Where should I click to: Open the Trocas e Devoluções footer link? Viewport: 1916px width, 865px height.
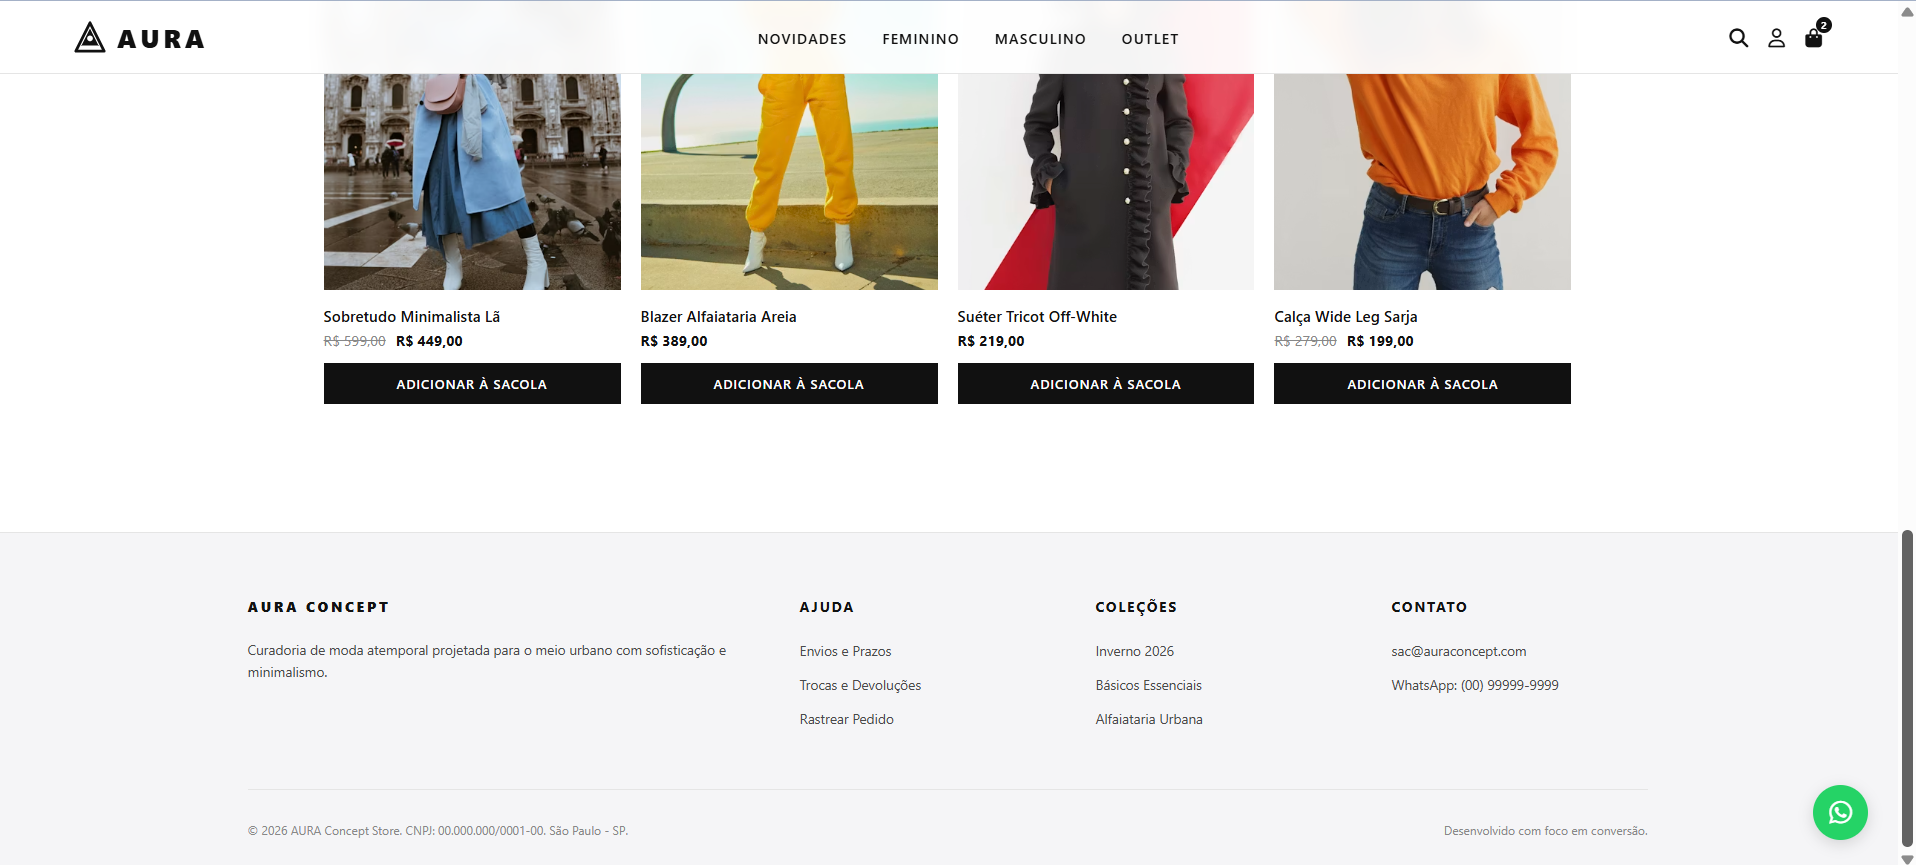point(860,685)
